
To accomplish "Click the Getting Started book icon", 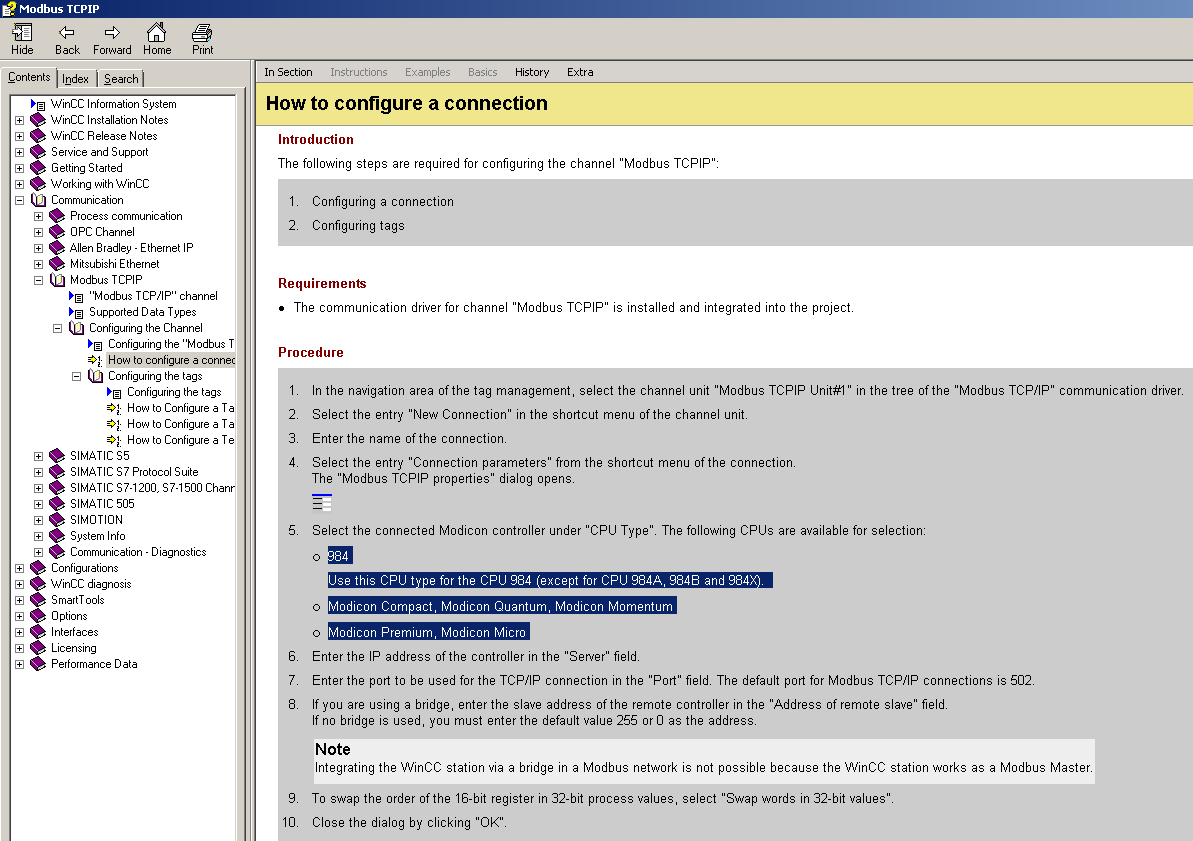I will (x=38, y=168).
